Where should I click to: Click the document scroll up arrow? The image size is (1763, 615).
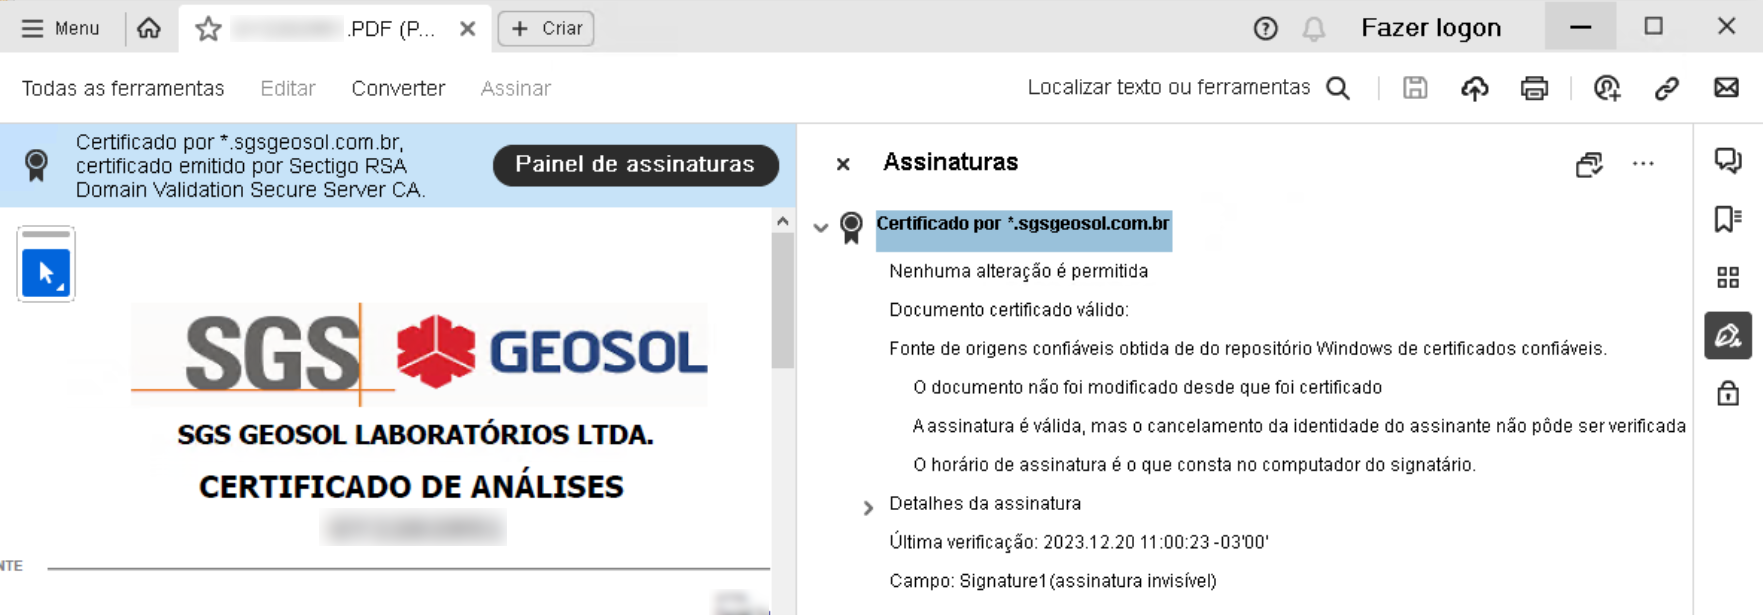click(783, 221)
